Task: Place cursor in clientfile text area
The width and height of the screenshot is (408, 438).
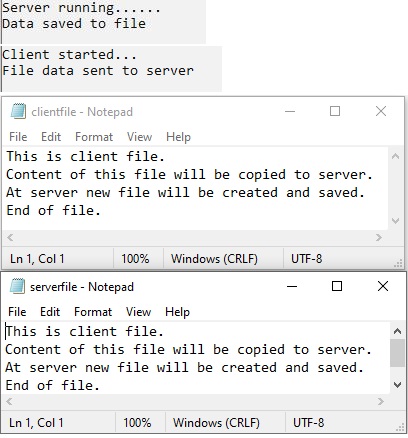Action: point(195,188)
